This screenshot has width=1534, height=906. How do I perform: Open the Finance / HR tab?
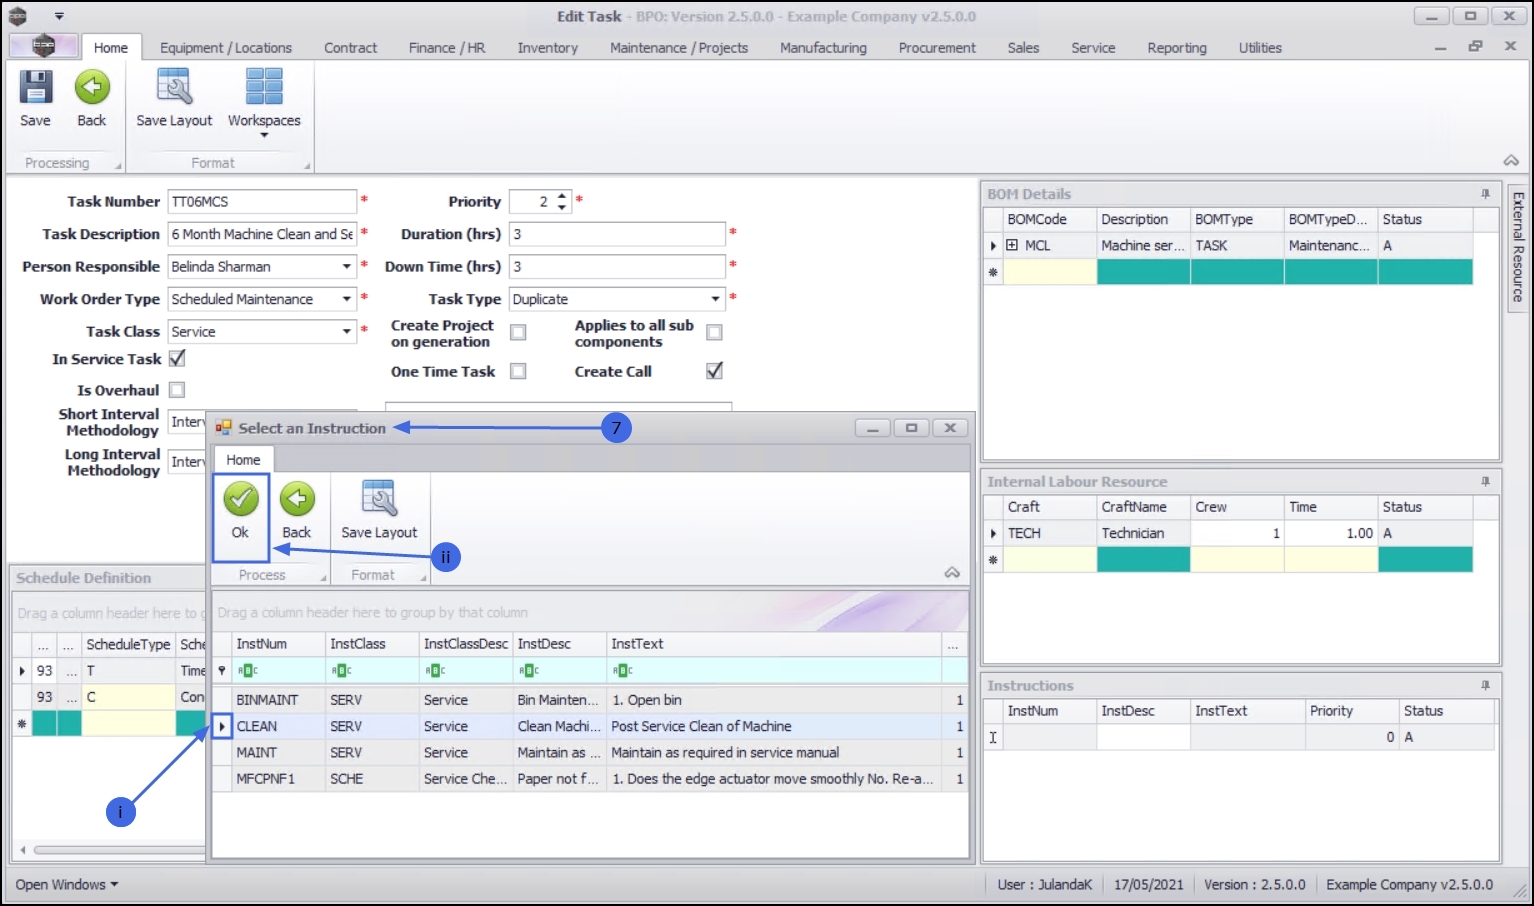coord(447,48)
